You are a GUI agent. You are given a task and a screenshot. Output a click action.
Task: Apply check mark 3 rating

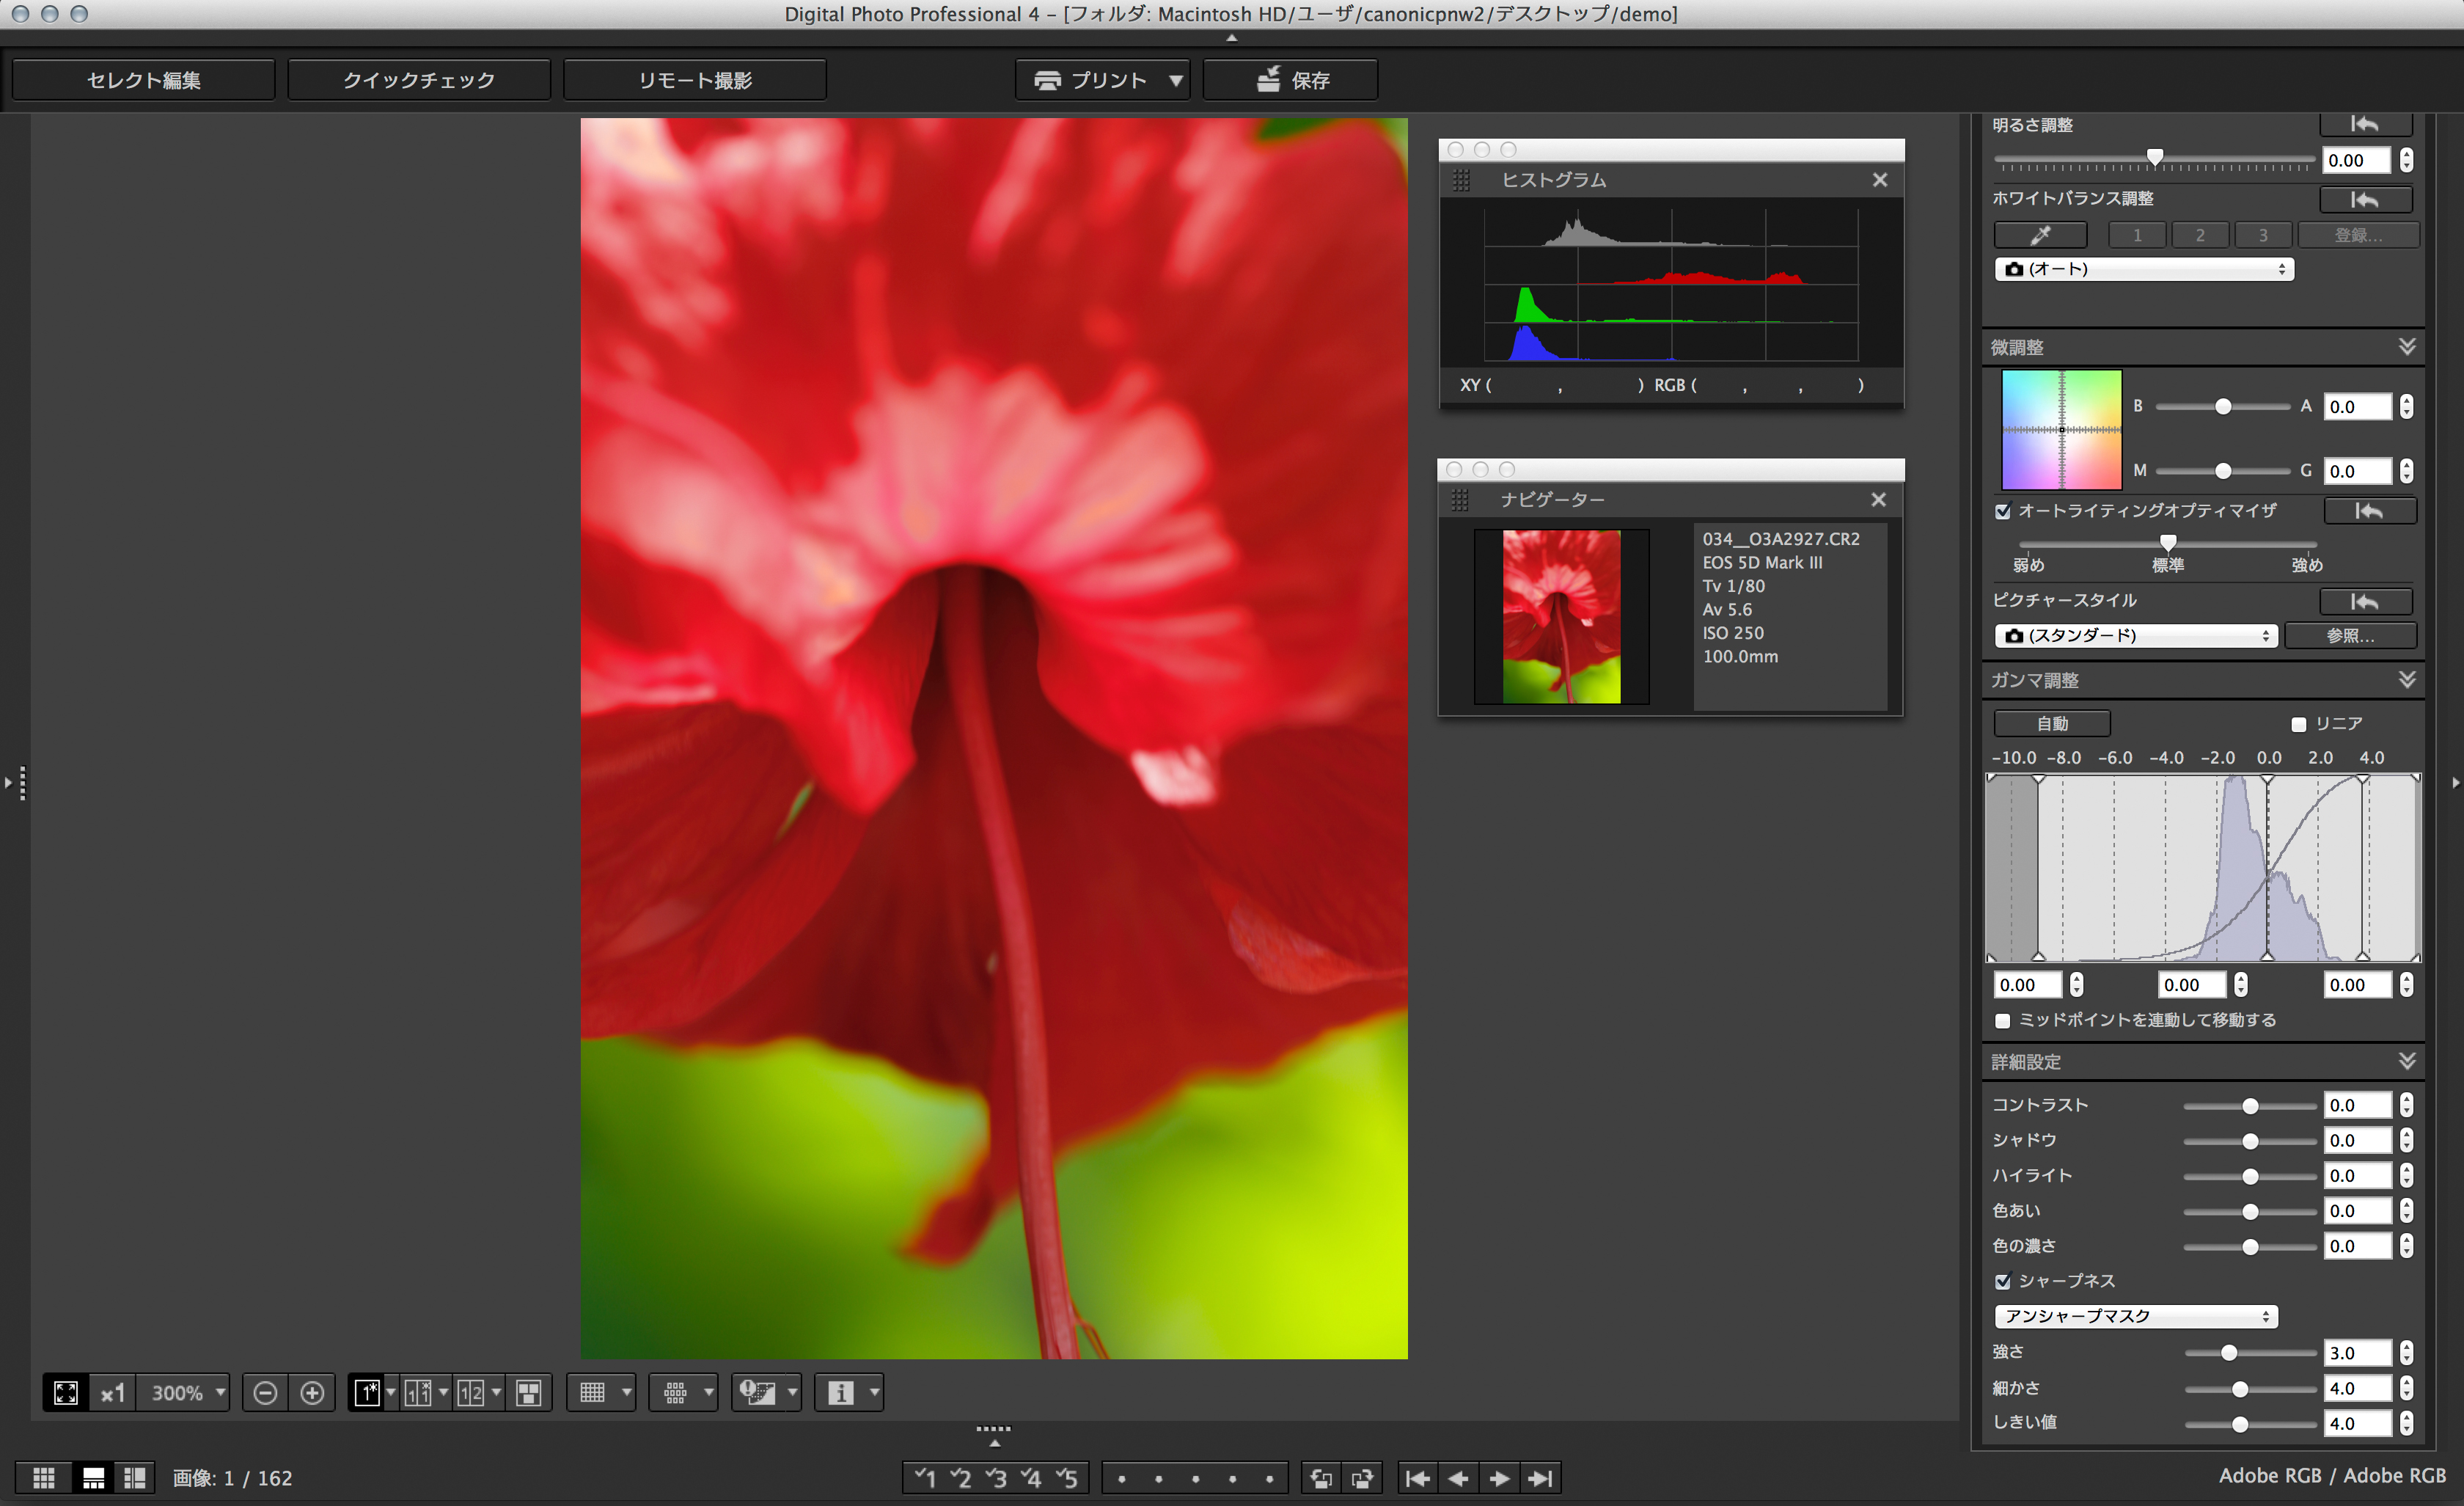[996, 1478]
